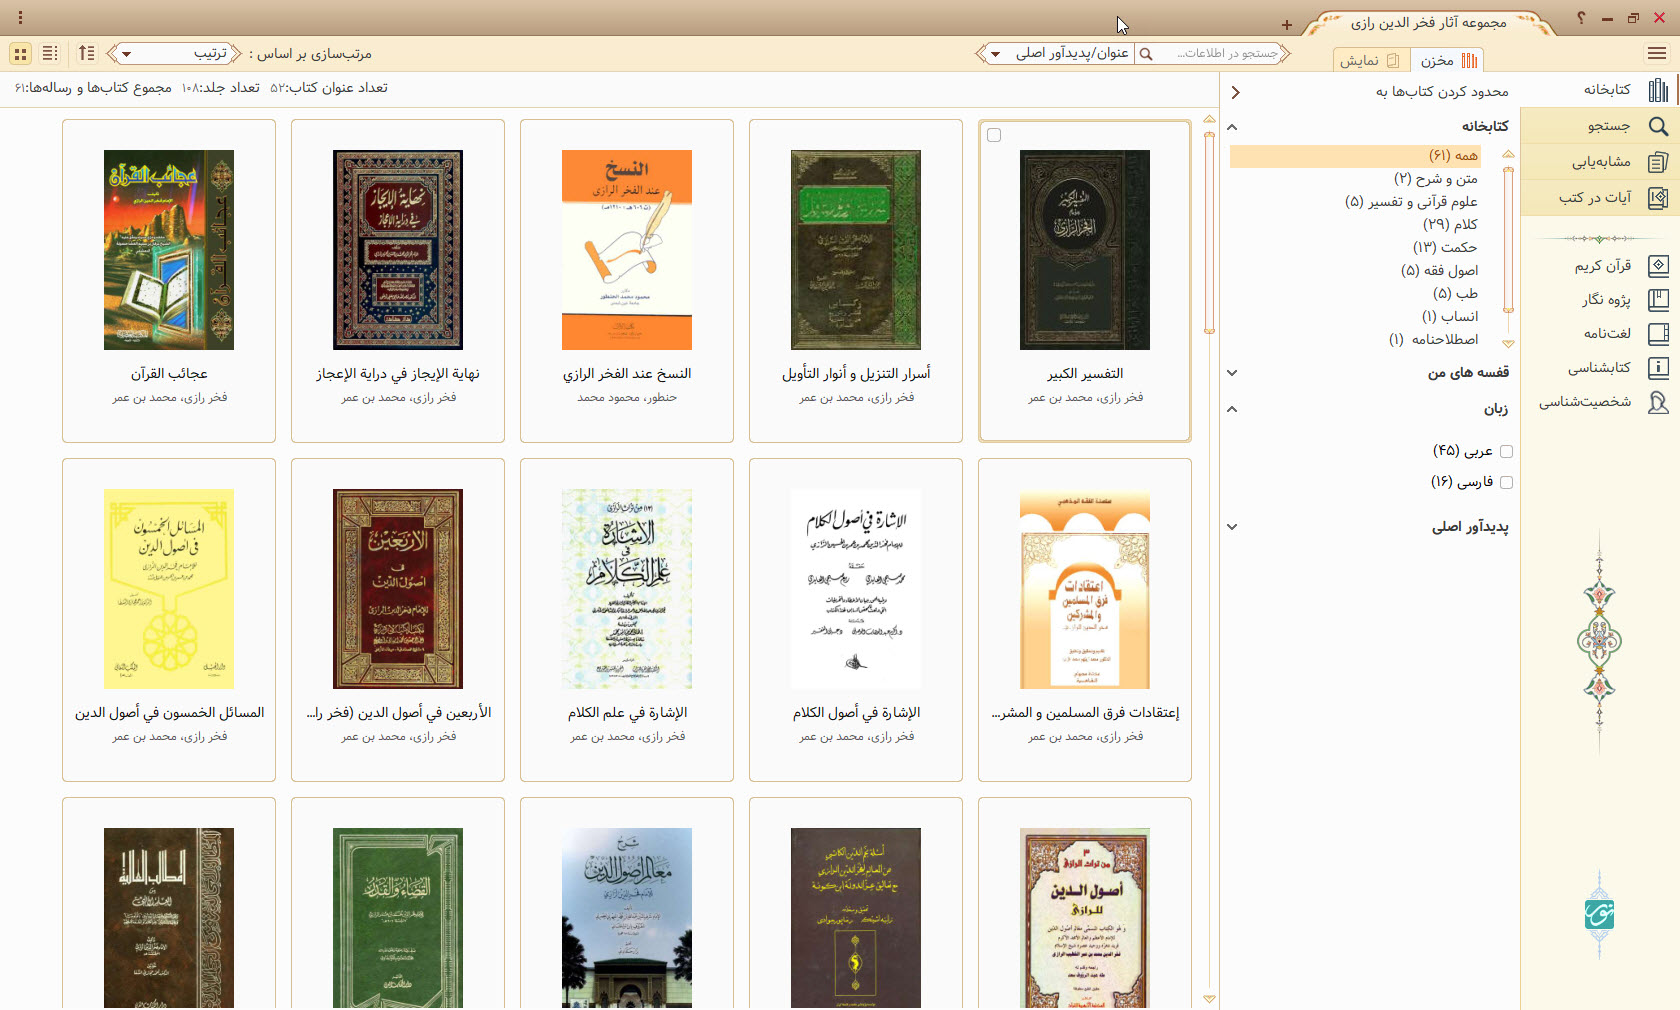Open the hamburger menu icon
This screenshot has width=1680, height=1010.
1657,53
